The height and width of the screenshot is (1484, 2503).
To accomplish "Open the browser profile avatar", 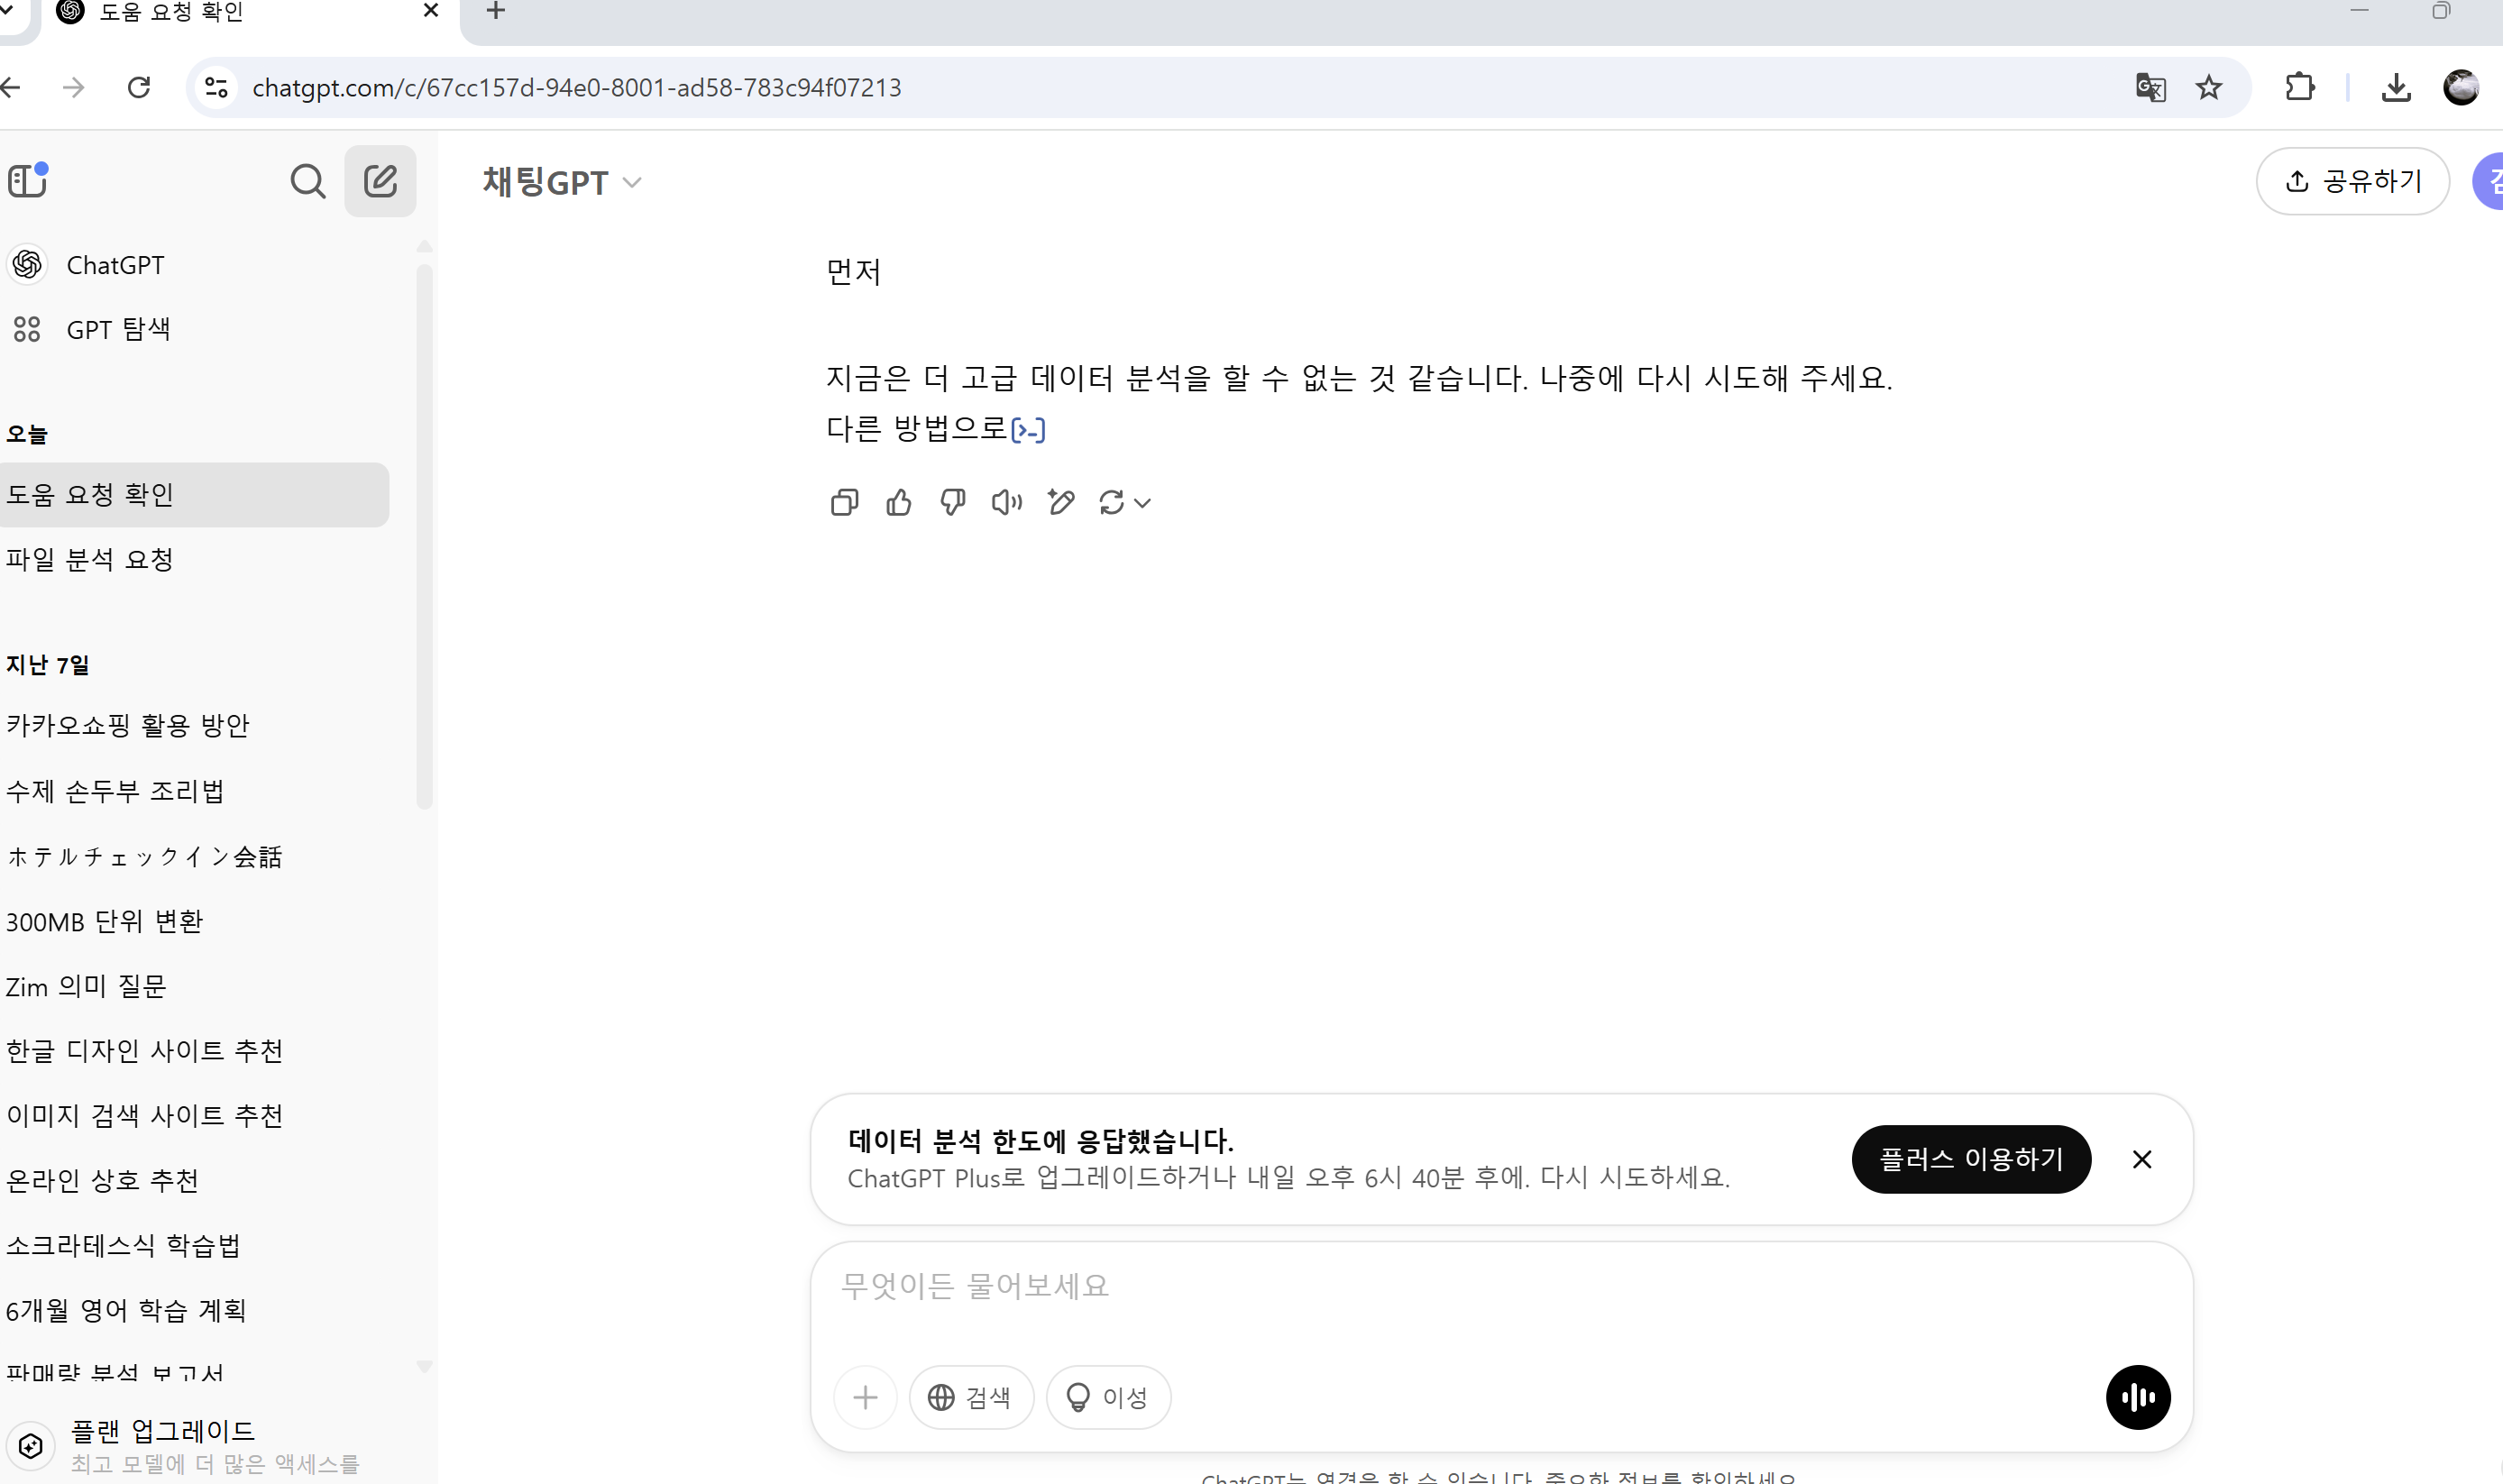I will (2460, 88).
